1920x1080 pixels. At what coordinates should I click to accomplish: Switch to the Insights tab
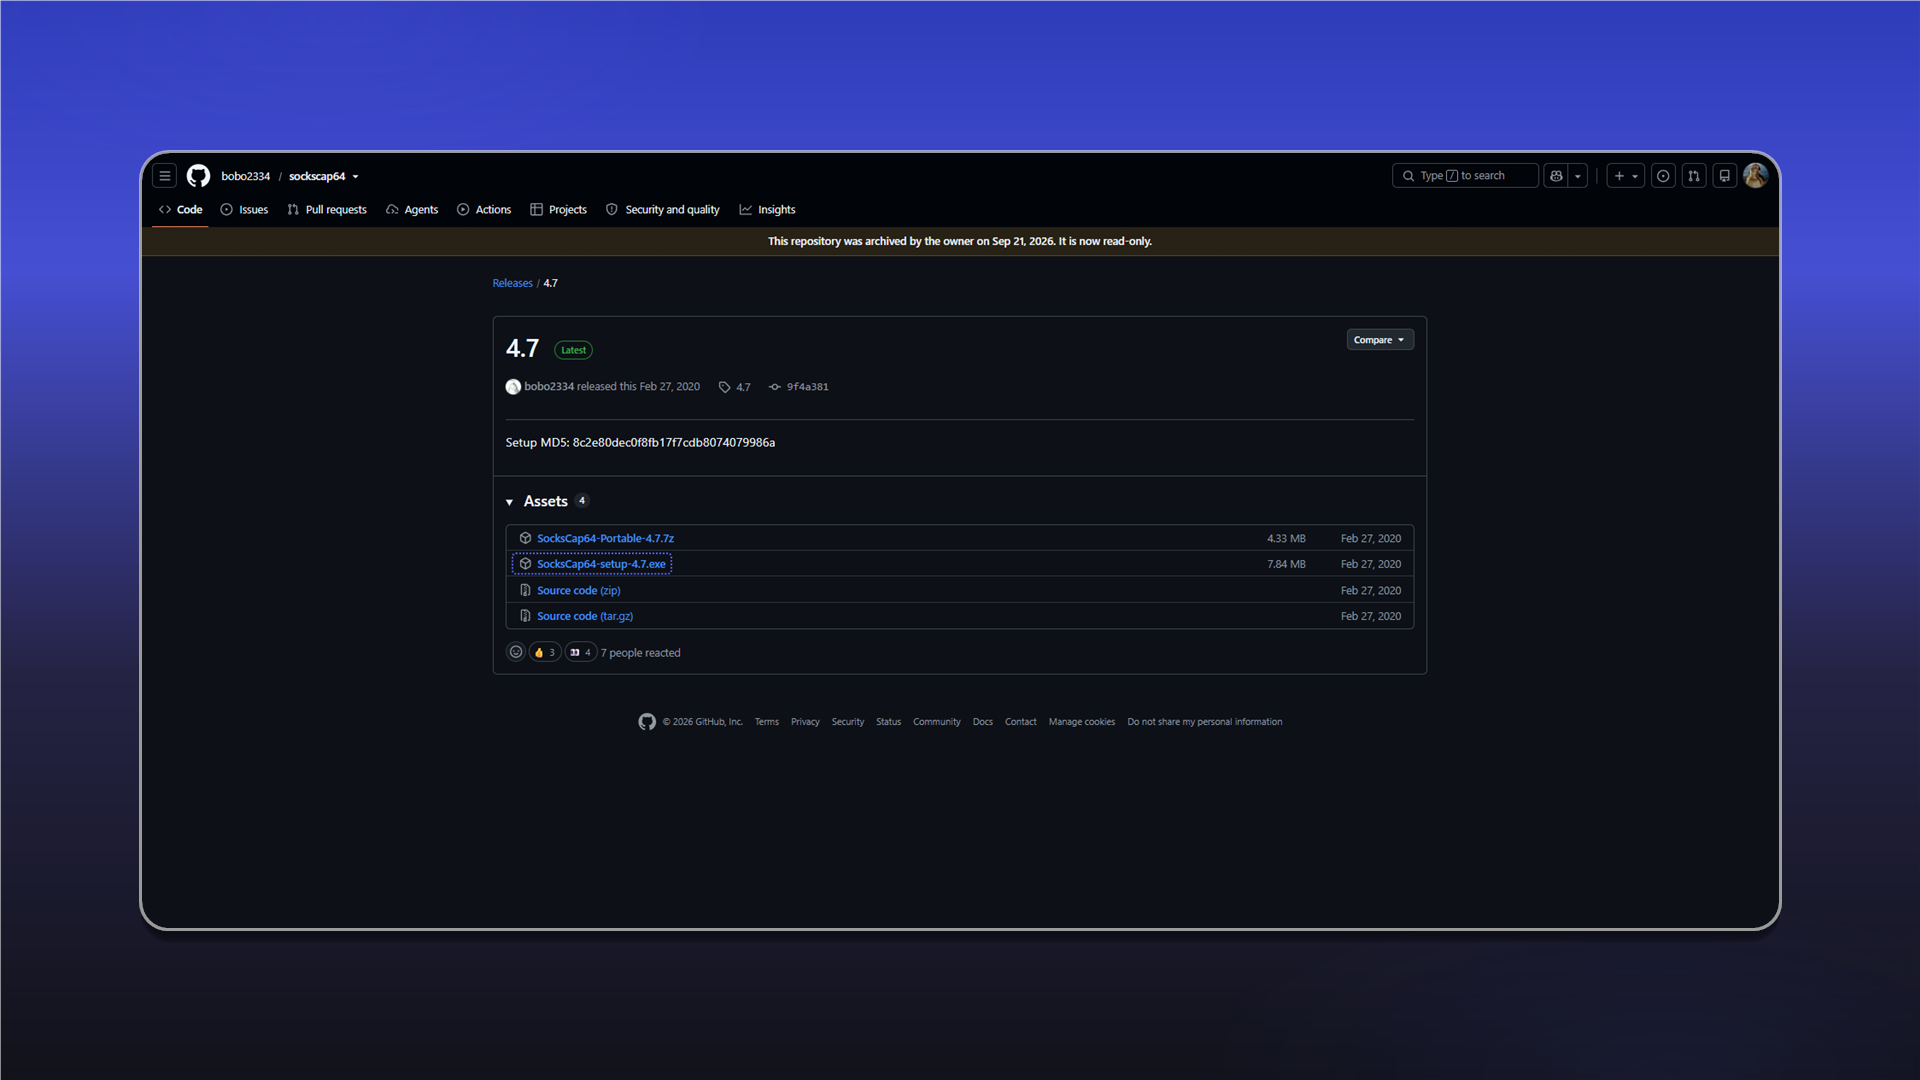pyautogui.click(x=767, y=210)
